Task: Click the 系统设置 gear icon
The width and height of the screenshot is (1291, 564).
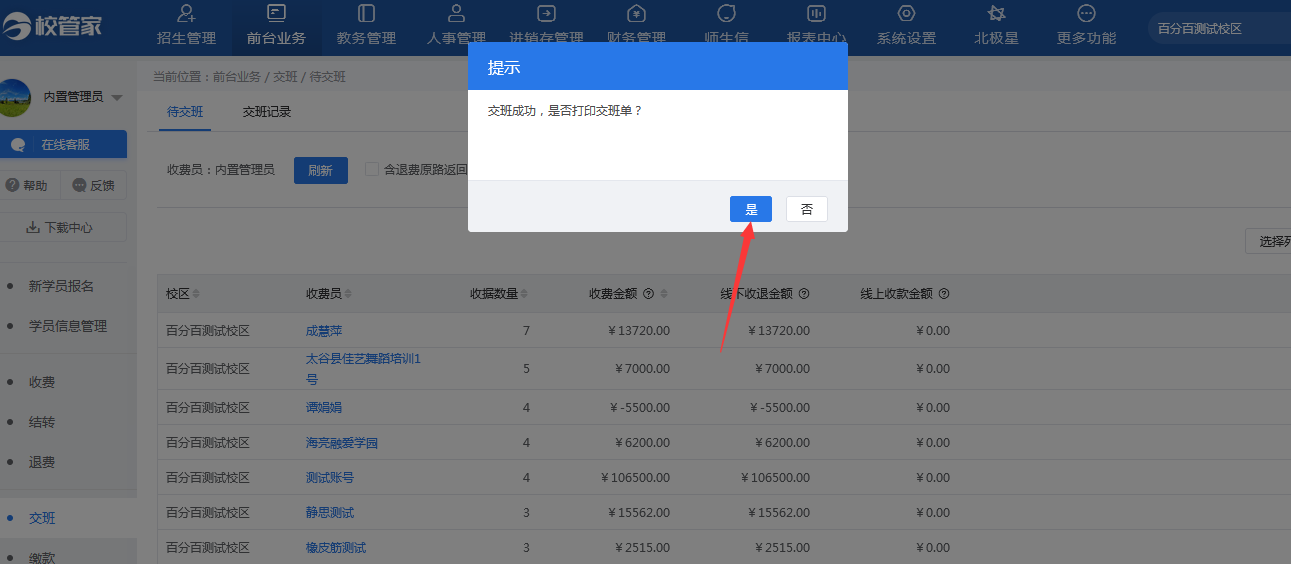Action: [906, 13]
